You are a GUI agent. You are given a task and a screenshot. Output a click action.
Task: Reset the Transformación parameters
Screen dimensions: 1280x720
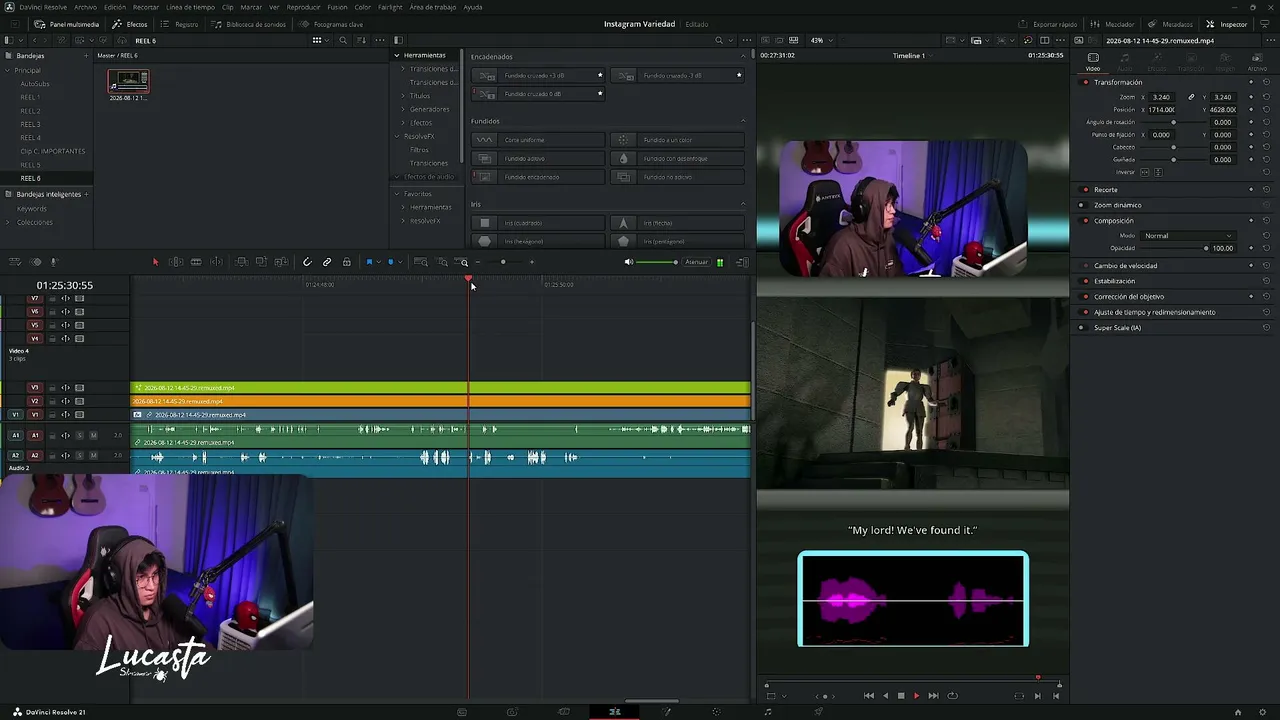[1266, 82]
